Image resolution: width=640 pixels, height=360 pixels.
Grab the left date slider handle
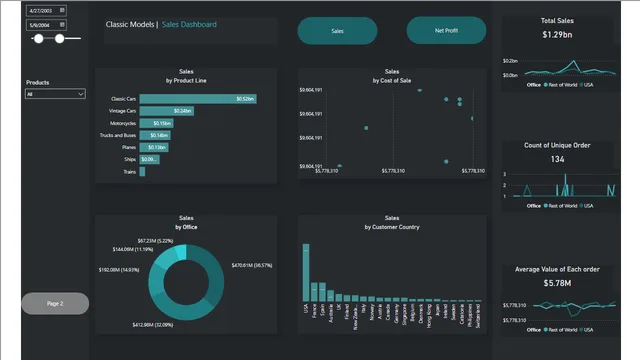coord(38,38)
